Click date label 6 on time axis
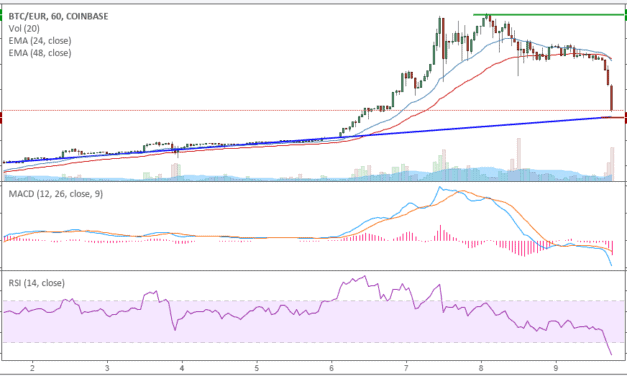This screenshot has height=376, width=627. click(x=331, y=368)
